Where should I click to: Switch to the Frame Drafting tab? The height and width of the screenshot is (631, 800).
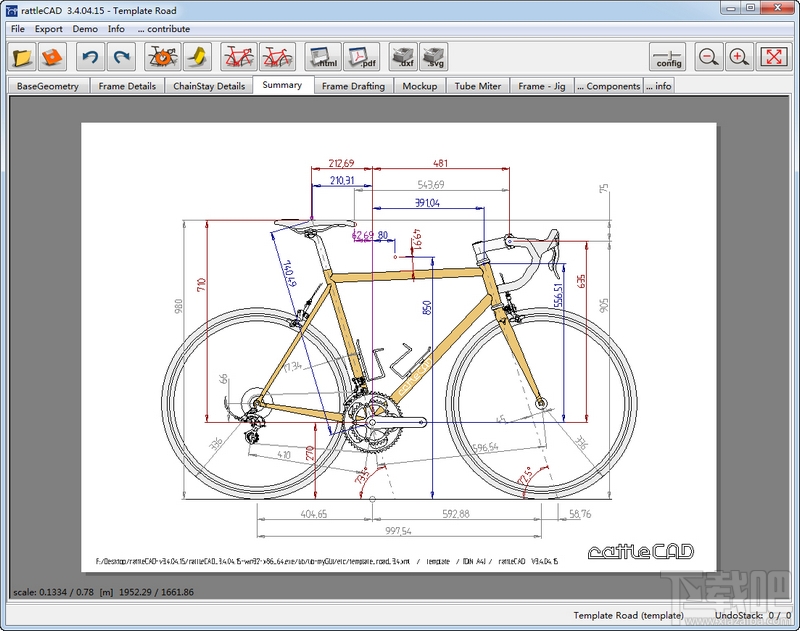click(x=353, y=86)
